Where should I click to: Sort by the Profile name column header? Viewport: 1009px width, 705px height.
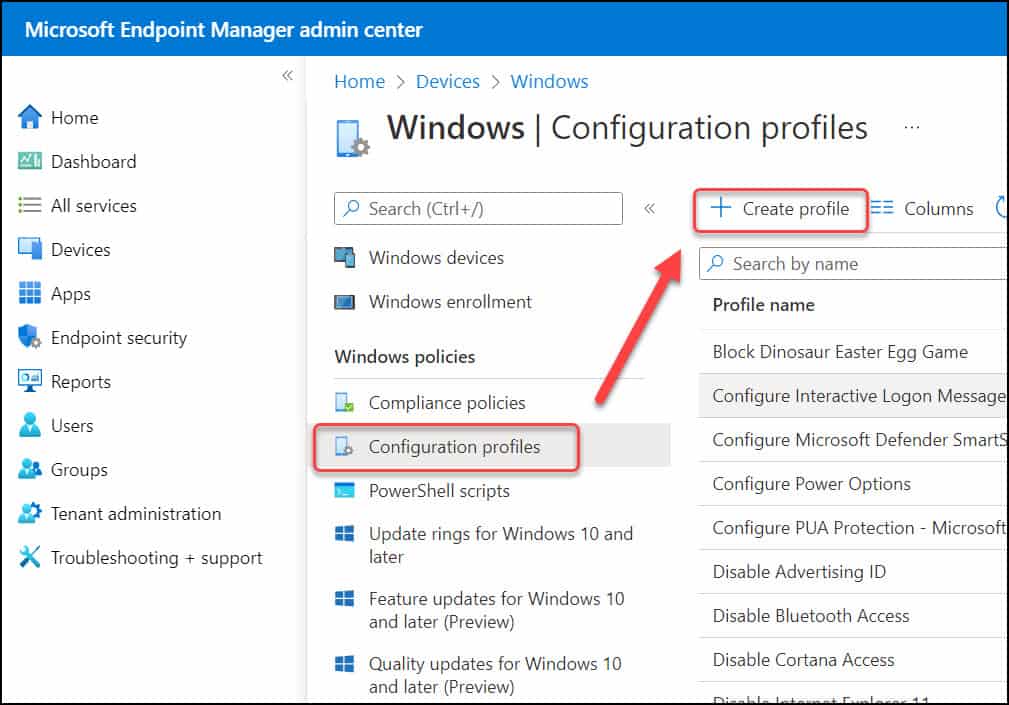tap(763, 305)
